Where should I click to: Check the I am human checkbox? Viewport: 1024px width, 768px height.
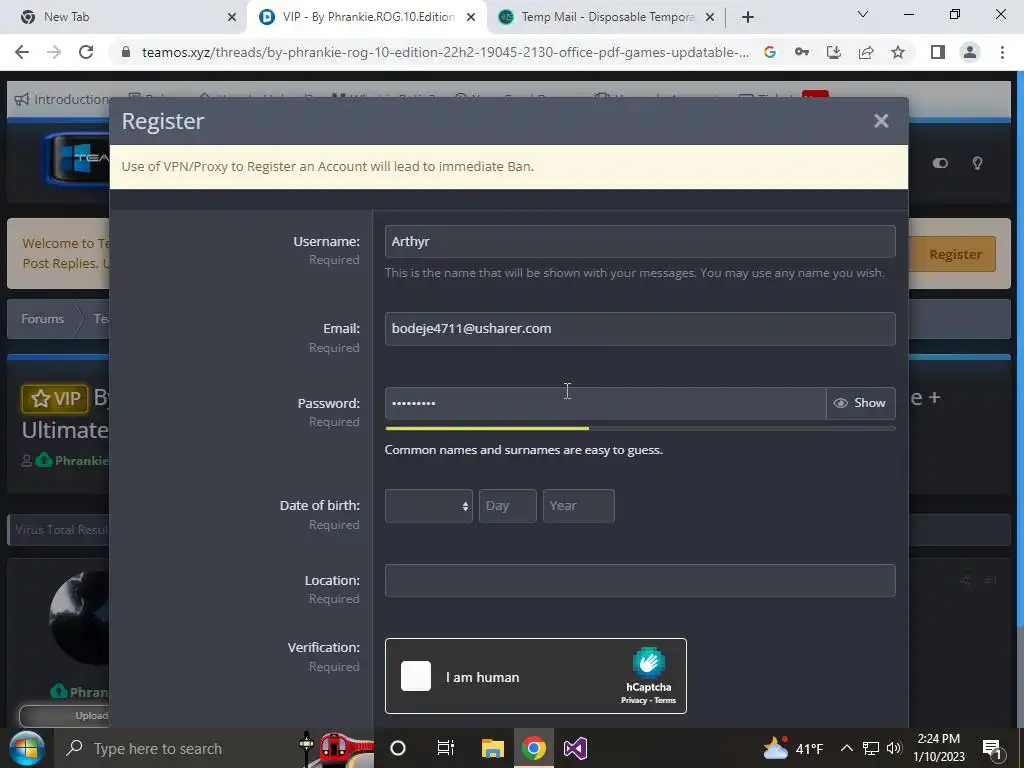416,676
